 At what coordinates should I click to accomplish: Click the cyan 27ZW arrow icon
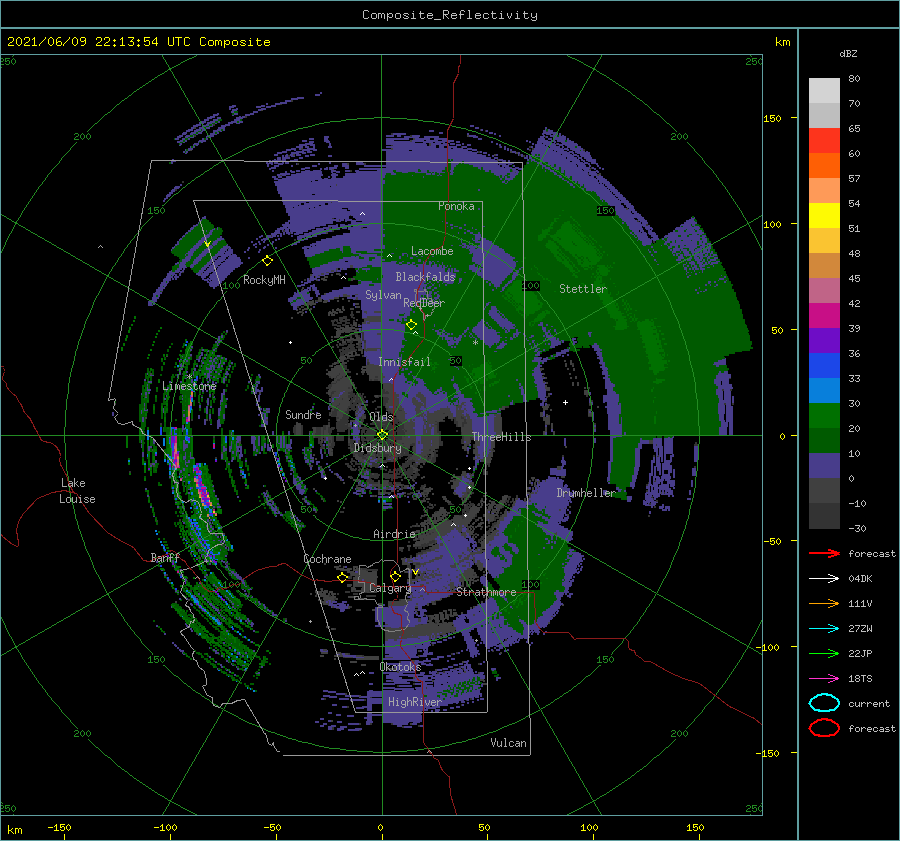click(x=824, y=629)
